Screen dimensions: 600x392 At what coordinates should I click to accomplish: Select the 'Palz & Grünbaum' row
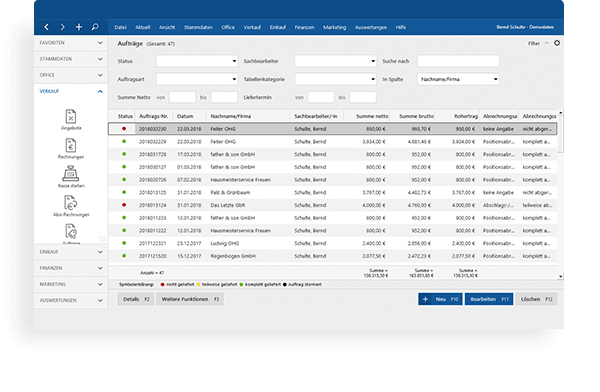click(333, 192)
